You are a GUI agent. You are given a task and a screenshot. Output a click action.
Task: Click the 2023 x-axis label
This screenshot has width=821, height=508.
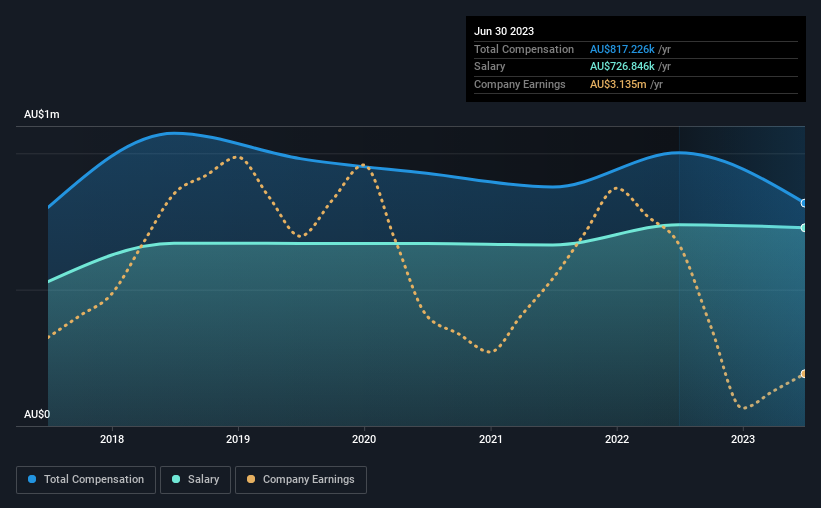click(743, 439)
